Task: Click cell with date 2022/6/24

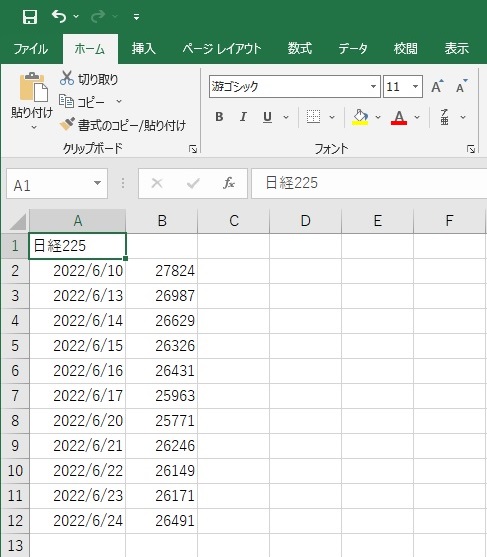Action: point(77,521)
